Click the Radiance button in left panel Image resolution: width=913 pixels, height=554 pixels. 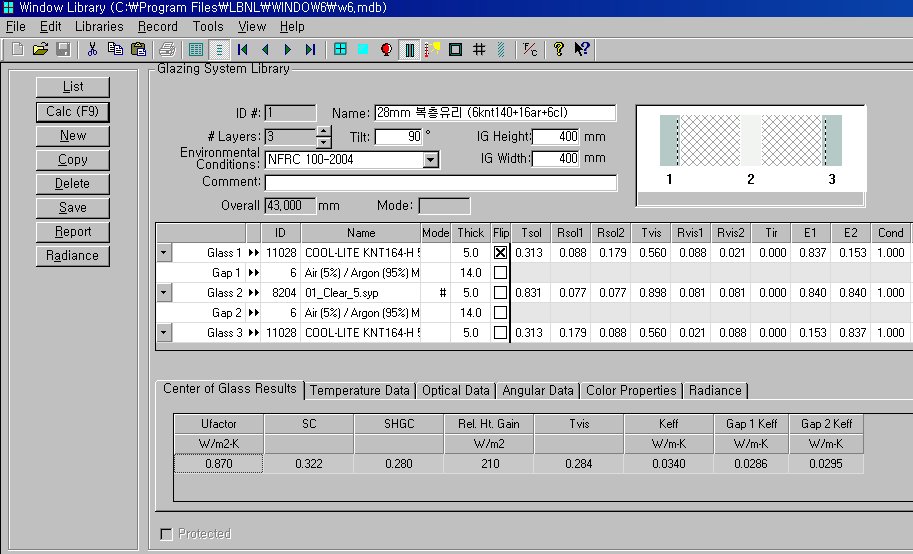72,256
